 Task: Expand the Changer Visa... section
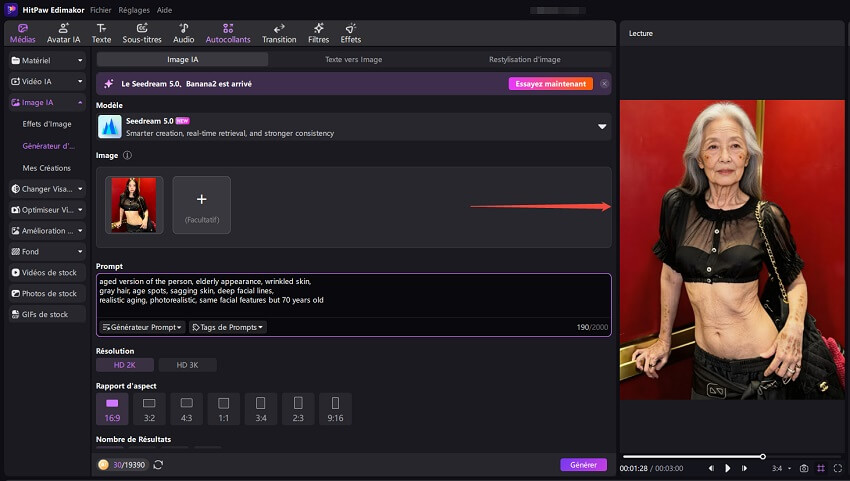coord(47,189)
